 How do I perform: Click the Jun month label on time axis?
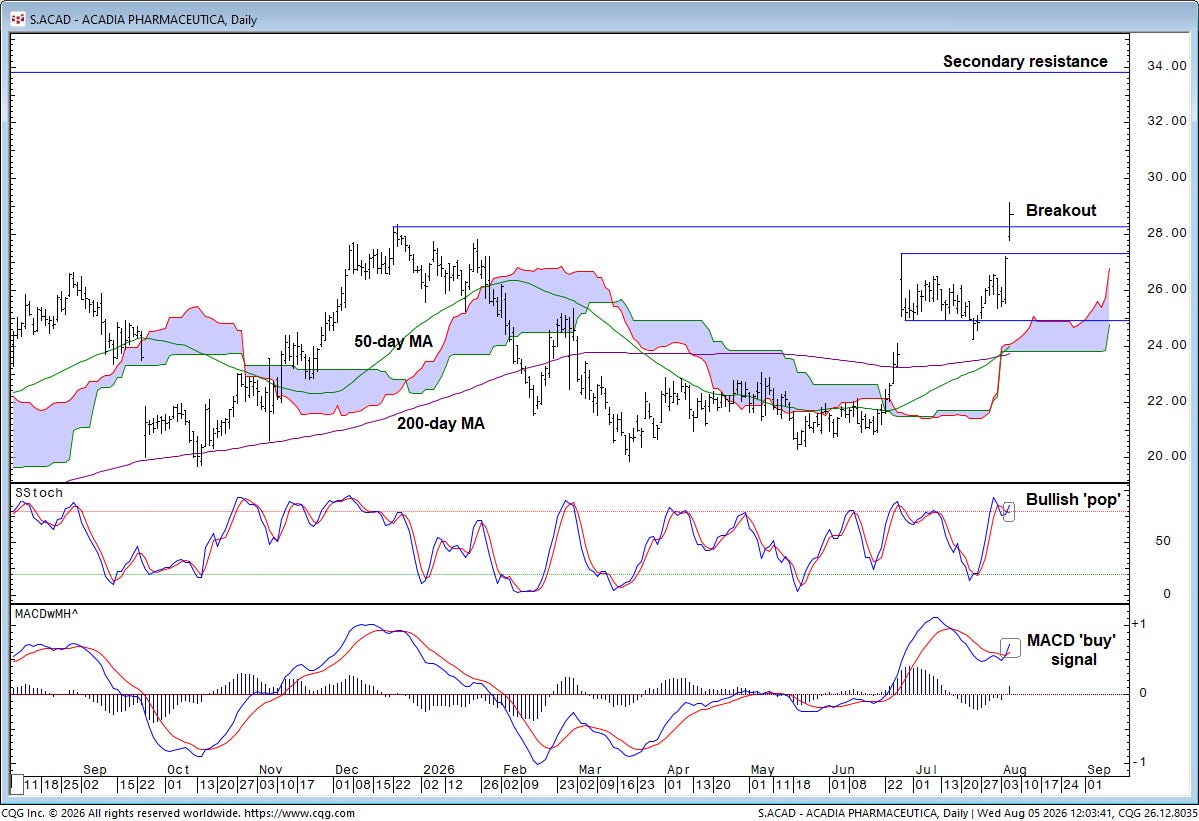pyautogui.click(x=843, y=770)
